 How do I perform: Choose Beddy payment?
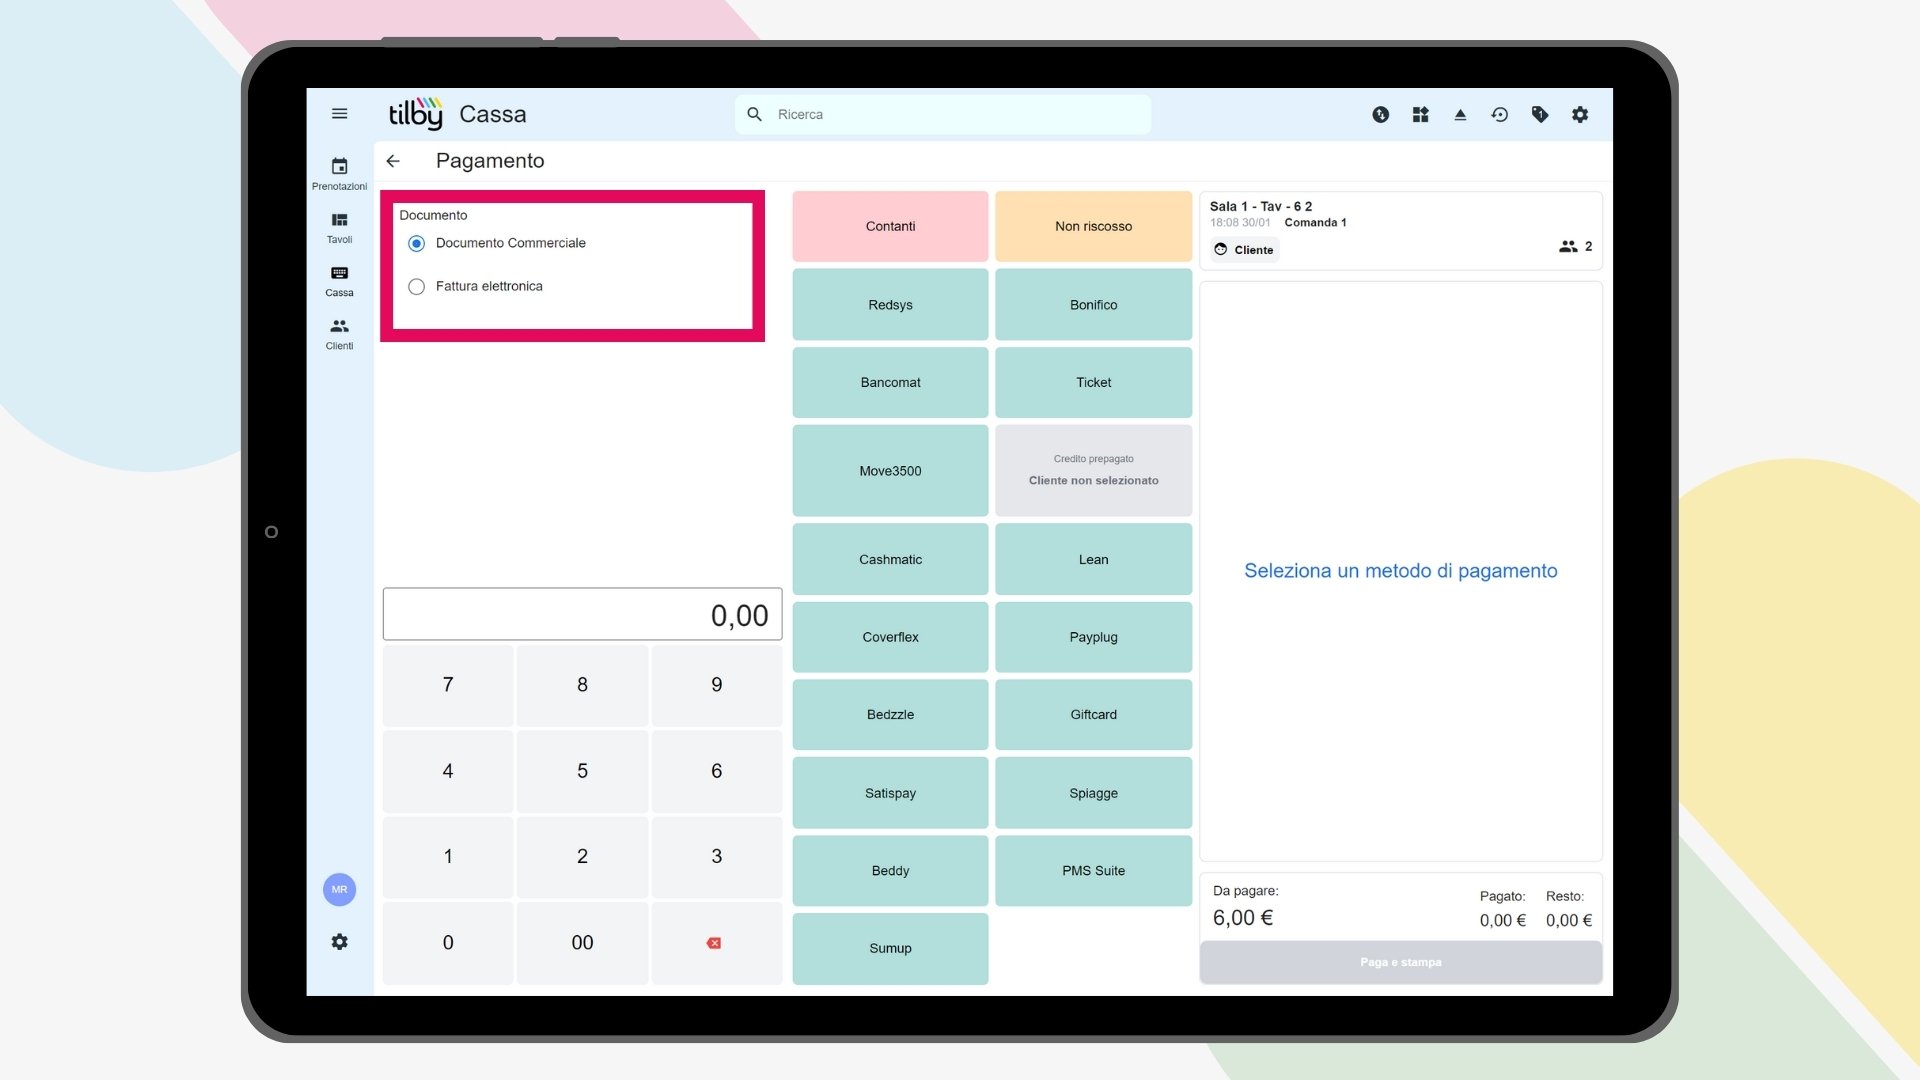click(x=890, y=871)
